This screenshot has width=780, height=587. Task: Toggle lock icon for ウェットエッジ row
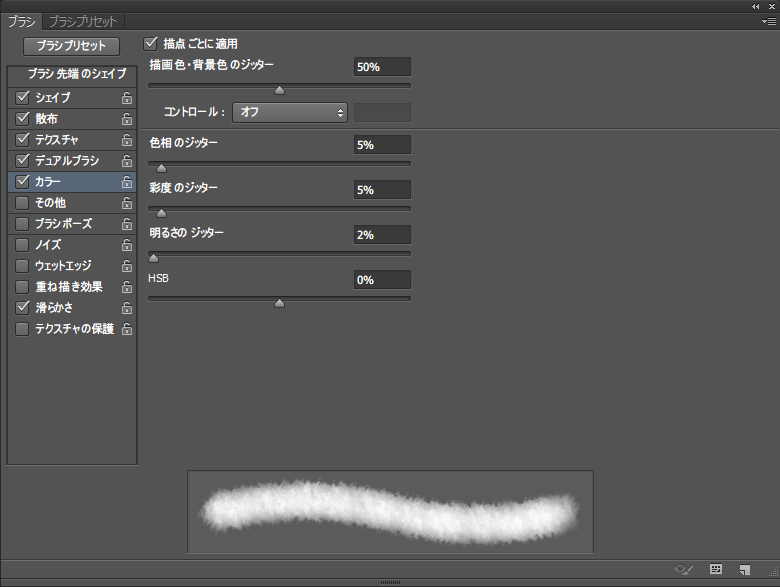point(127,266)
